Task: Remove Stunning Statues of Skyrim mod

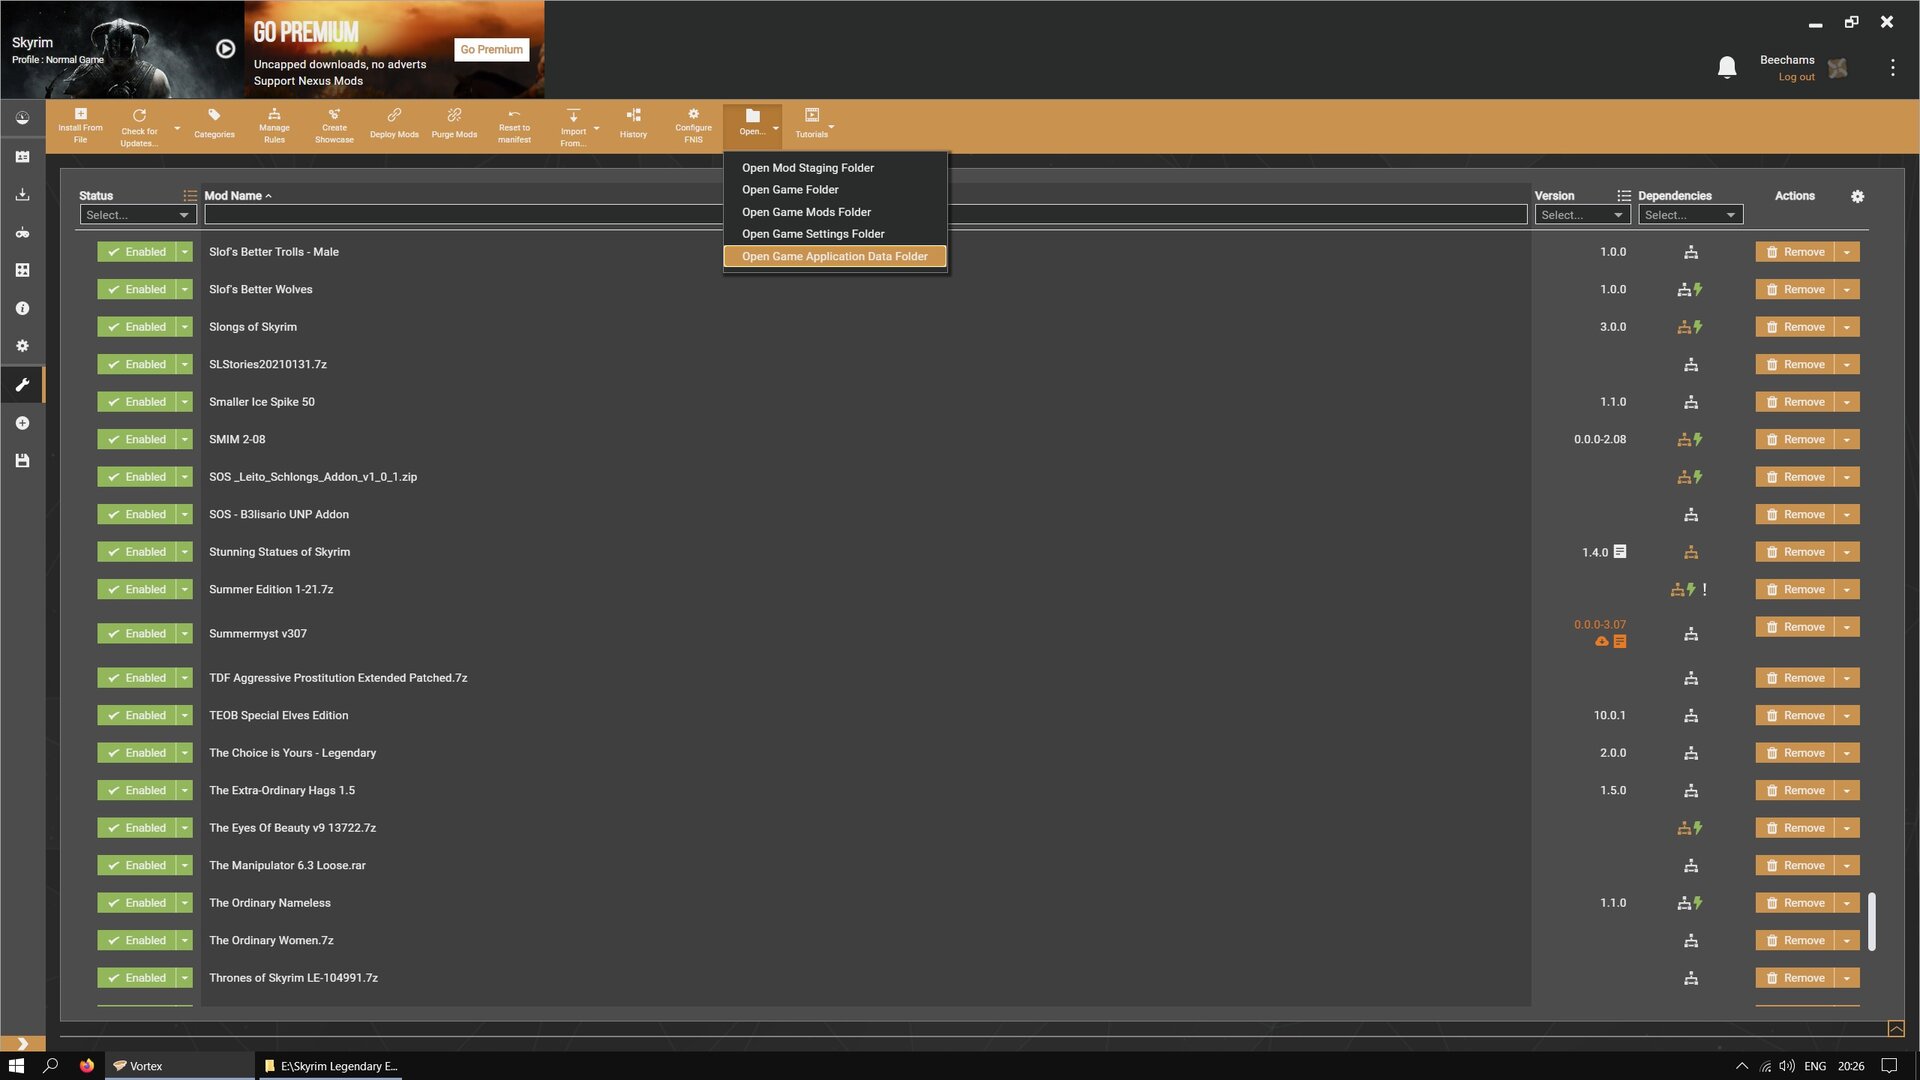Action: click(x=1795, y=552)
